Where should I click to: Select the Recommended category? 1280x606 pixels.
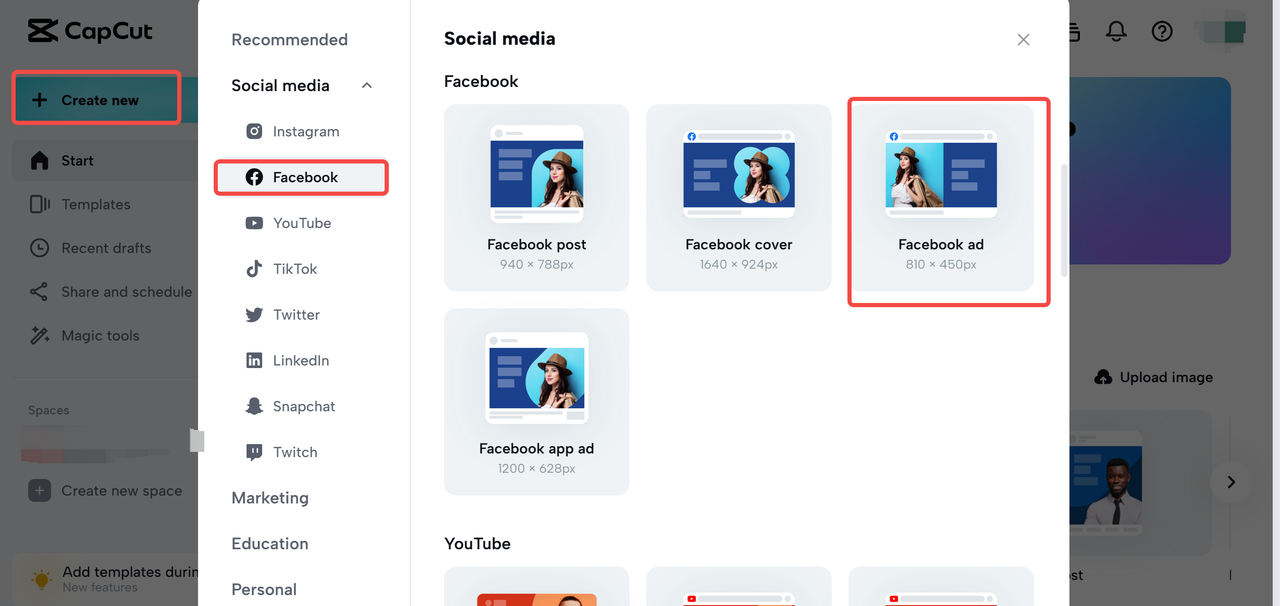click(x=289, y=40)
